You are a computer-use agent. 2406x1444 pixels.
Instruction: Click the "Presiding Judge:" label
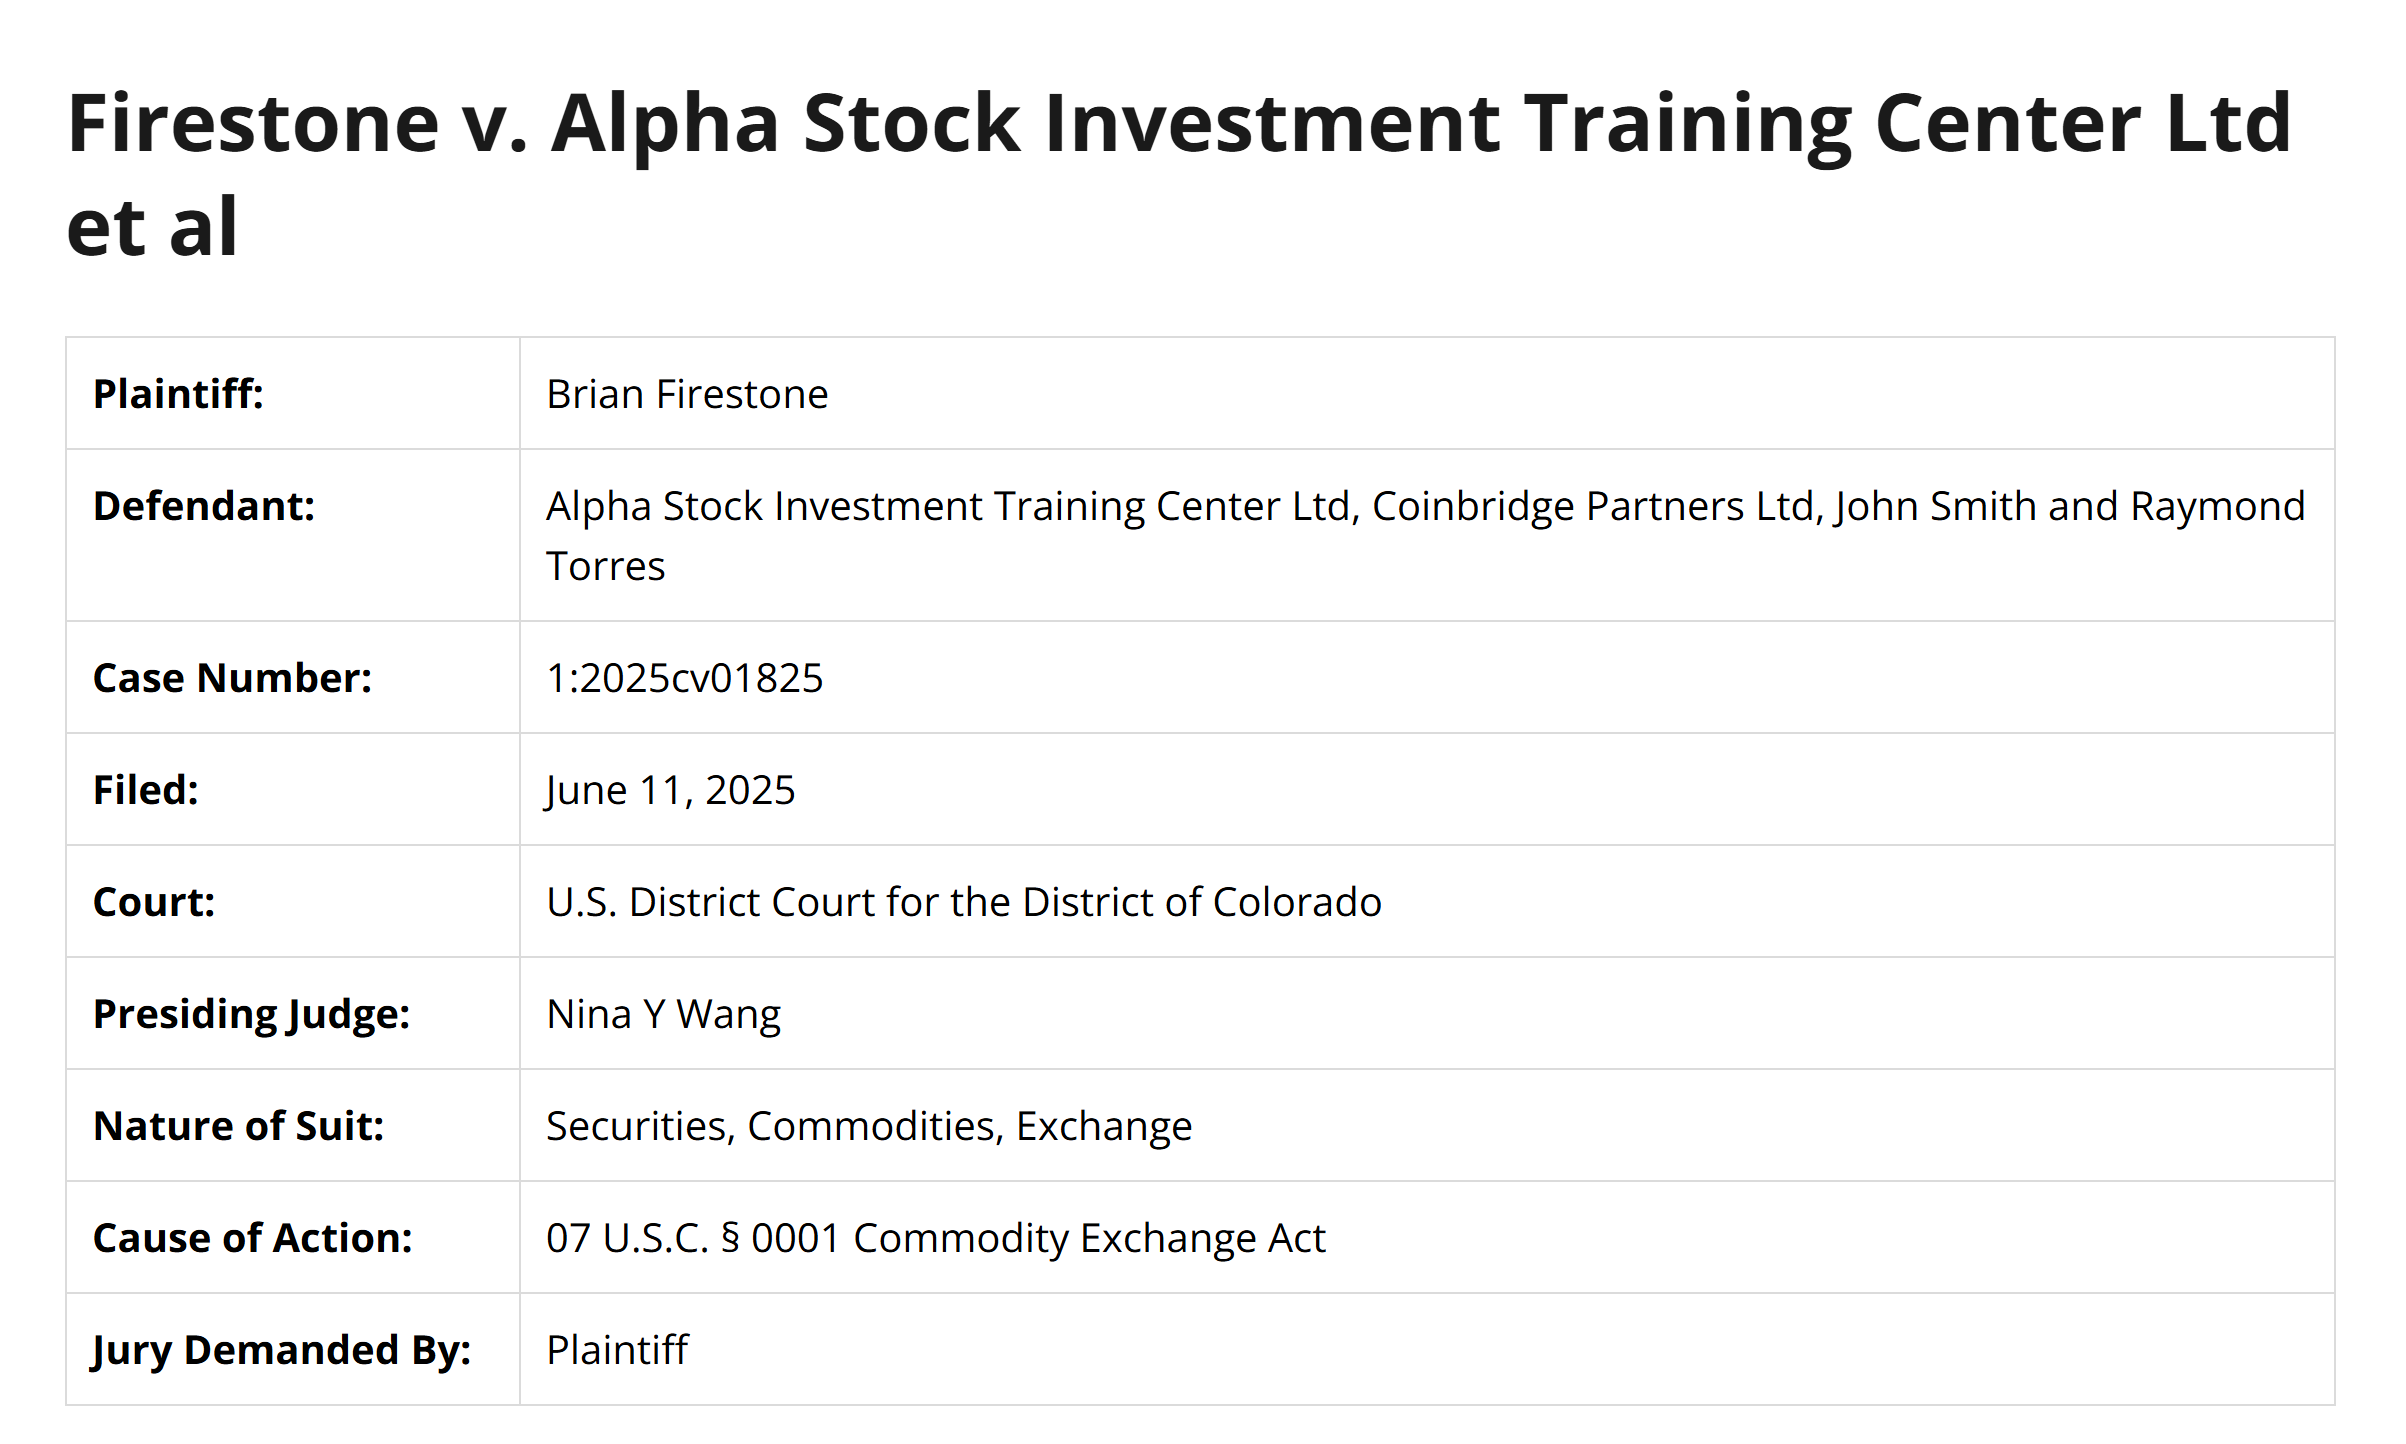251,1014
